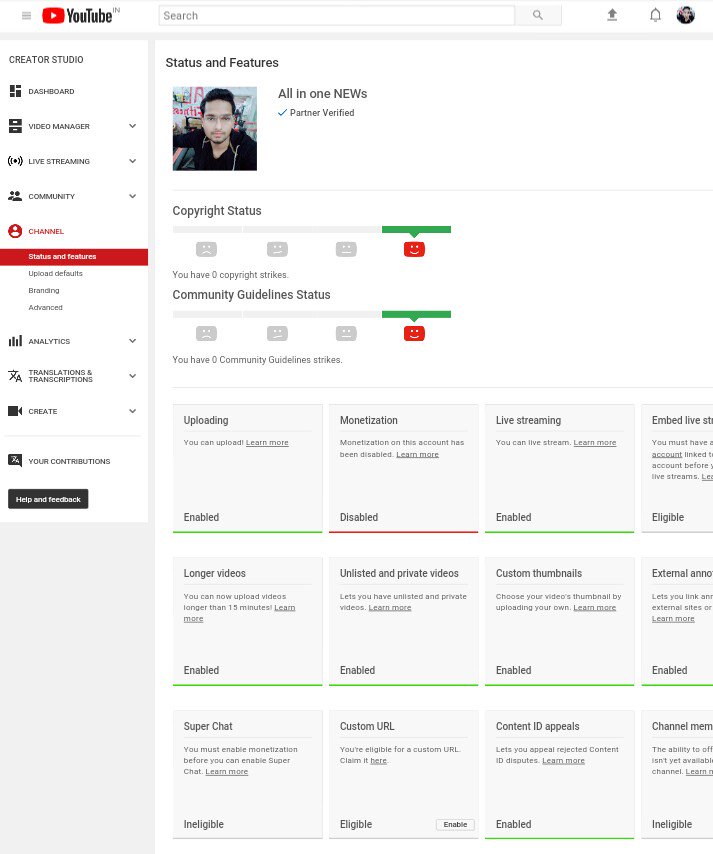Open the hamburger guide menu
713x854 pixels.
(26, 16)
